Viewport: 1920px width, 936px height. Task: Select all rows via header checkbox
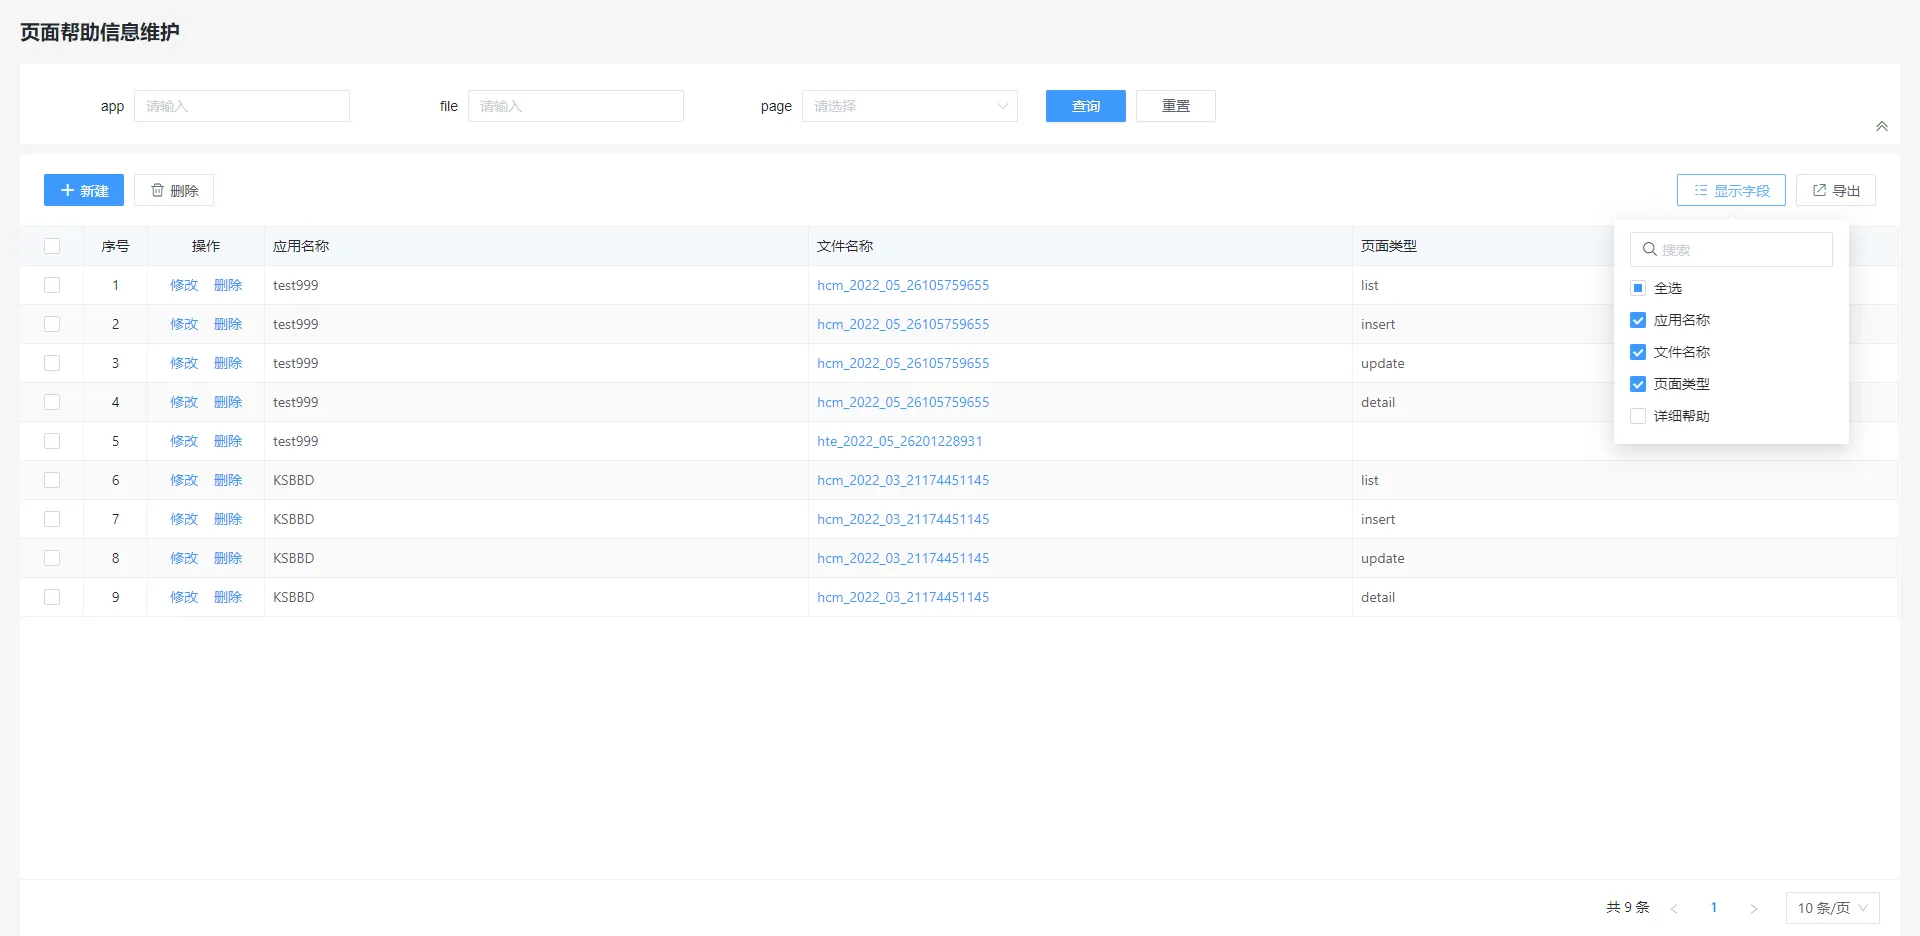pyautogui.click(x=52, y=246)
